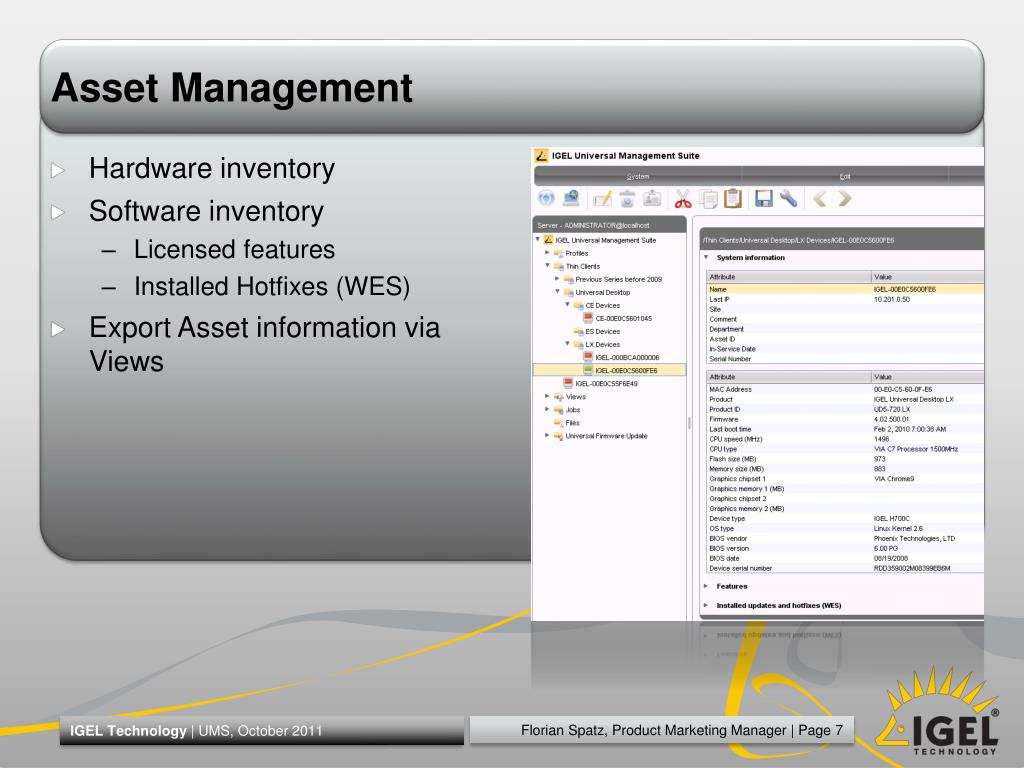Screen dimensions: 1024x768
Task: Expand the Jobs tree node
Action: [547, 409]
